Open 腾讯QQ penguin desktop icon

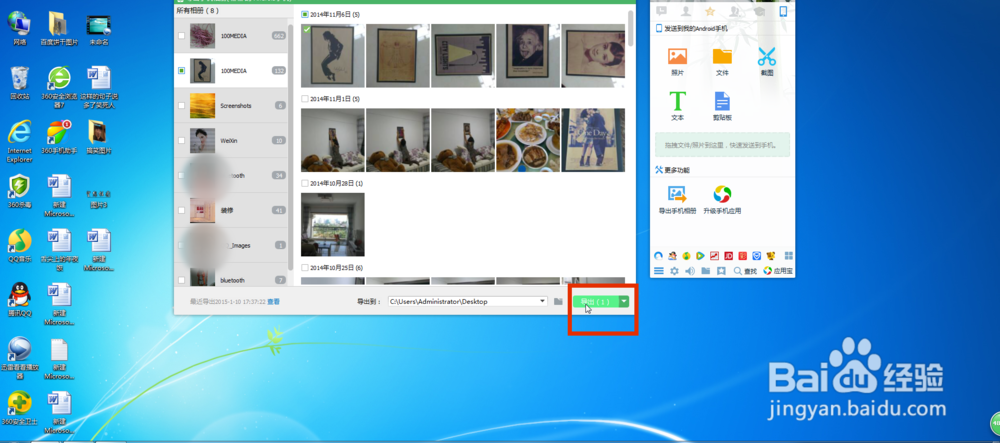click(20, 300)
